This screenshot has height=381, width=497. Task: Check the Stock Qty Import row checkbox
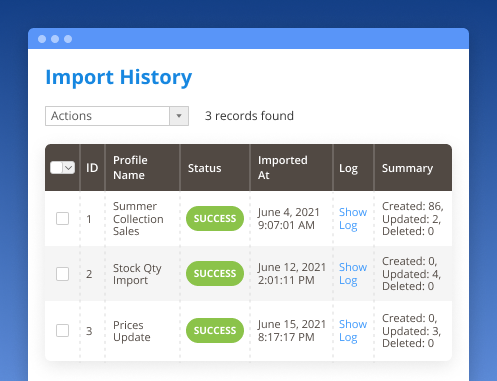(62, 274)
